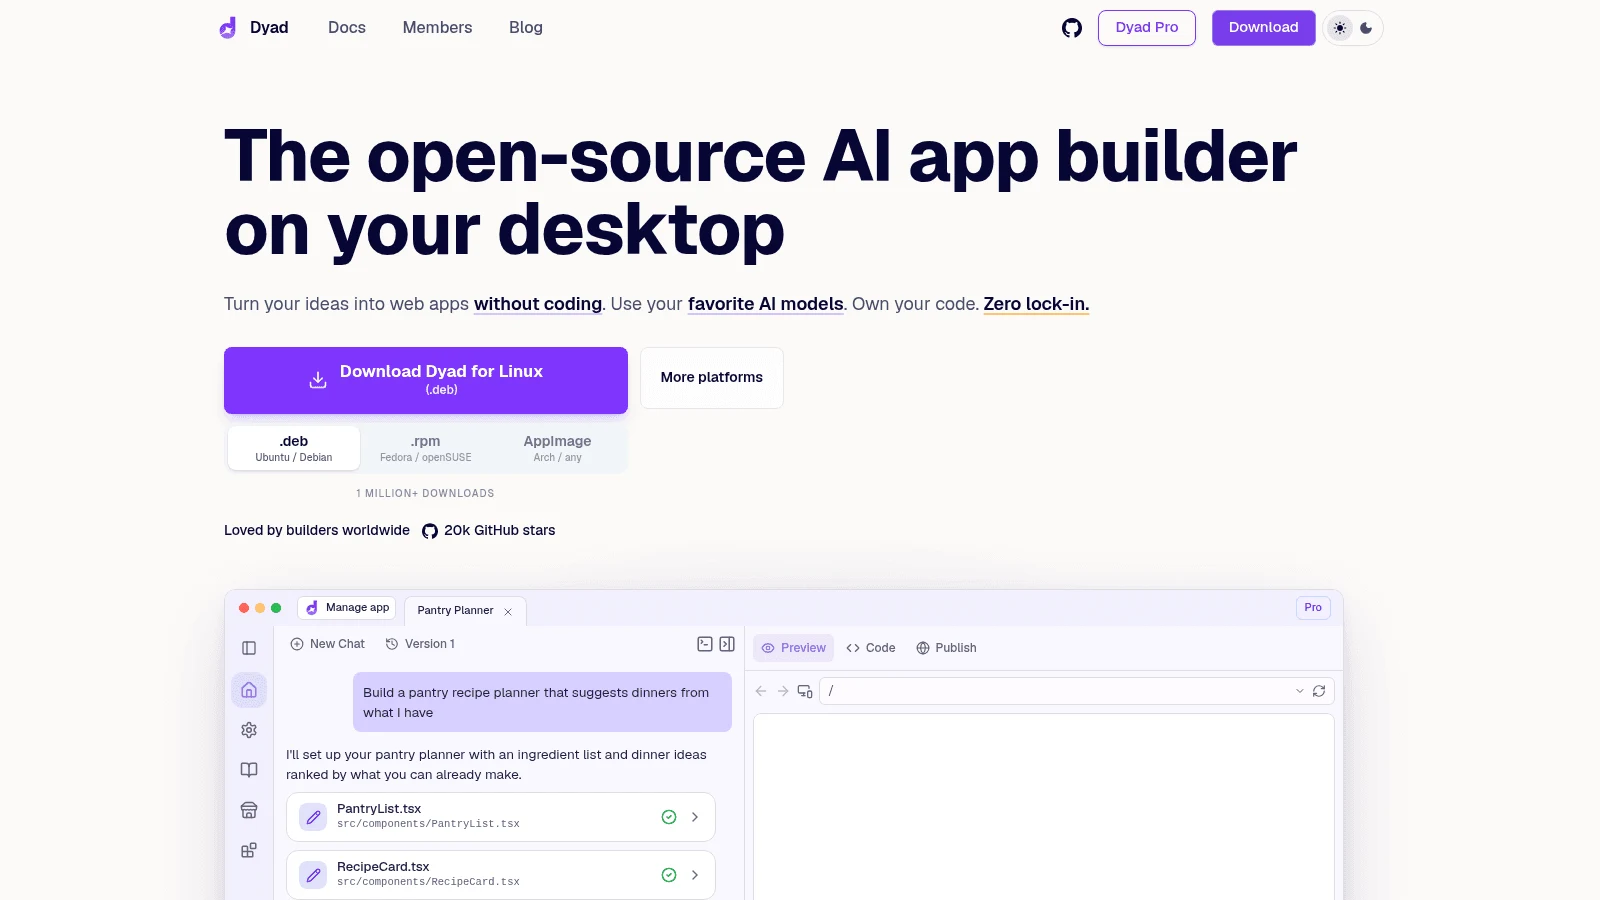Close the Pantry Planner tab
The height and width of the screenshot is (900, 1600).
coord(508,611)
